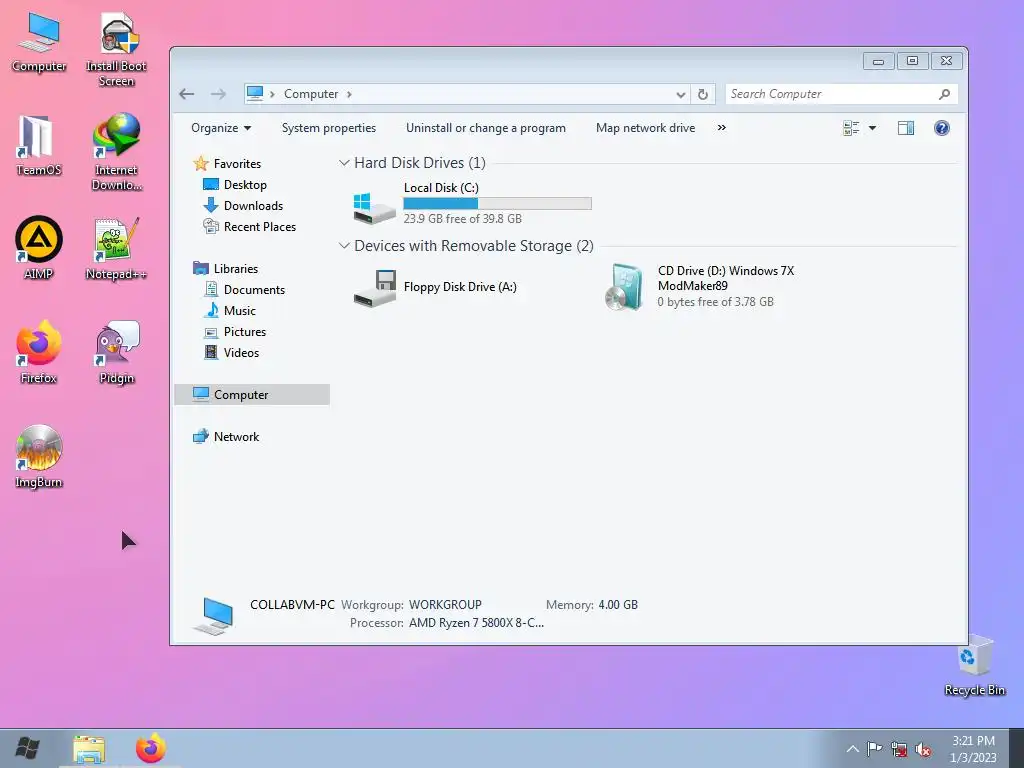The width and height of the screenshot is (1024, 768).
Task: Select the Recycle Bin icon
Action: tap(975, 665)
